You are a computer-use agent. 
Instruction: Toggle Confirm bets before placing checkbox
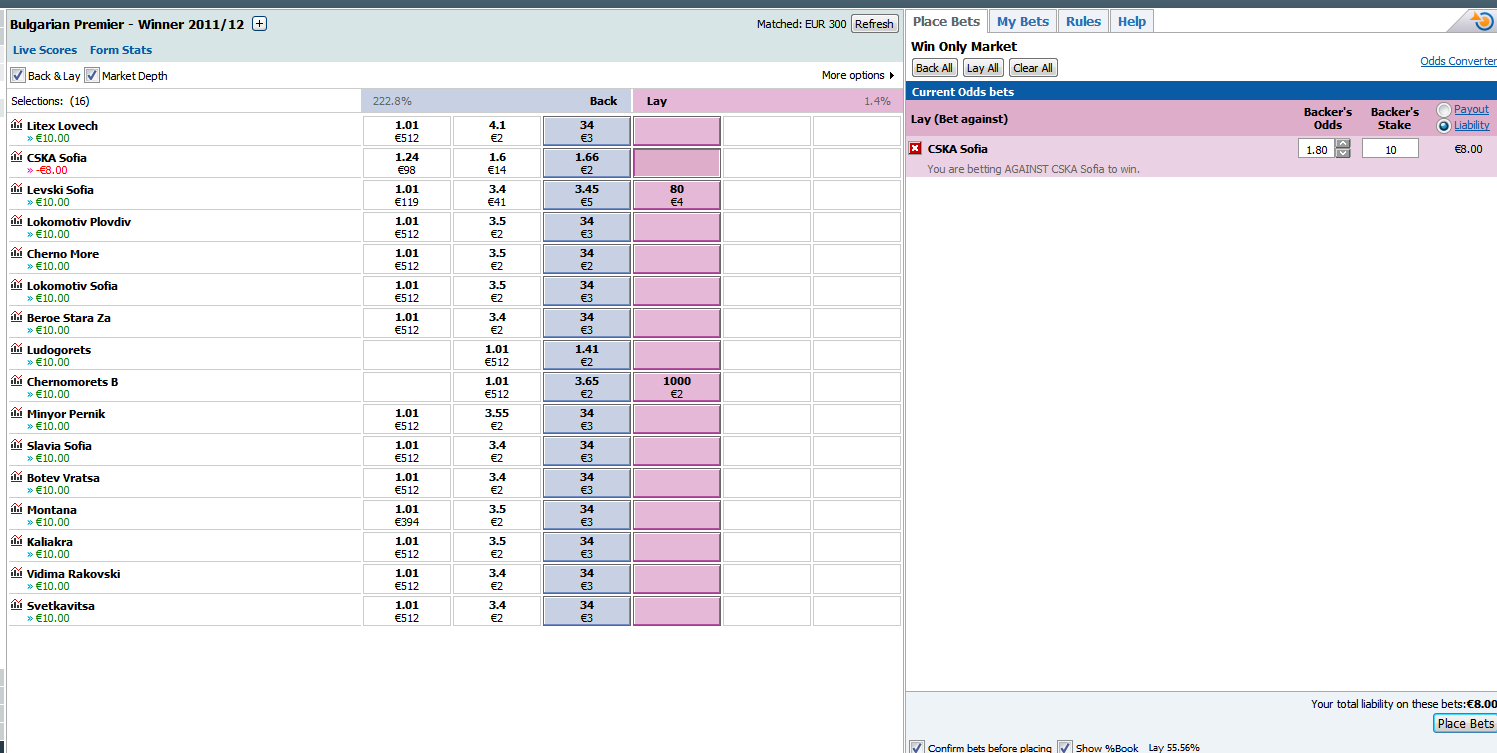pos(917,747)
